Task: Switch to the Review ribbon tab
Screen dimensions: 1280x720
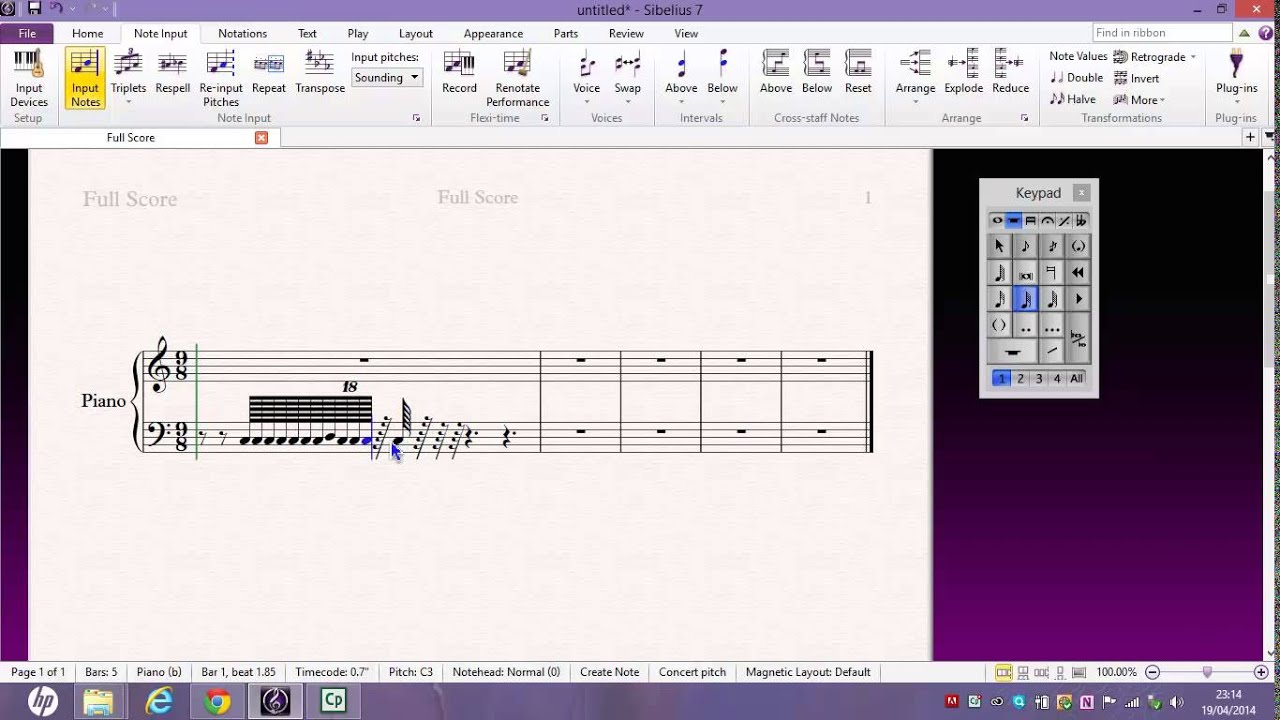Action: click(626, 33)
